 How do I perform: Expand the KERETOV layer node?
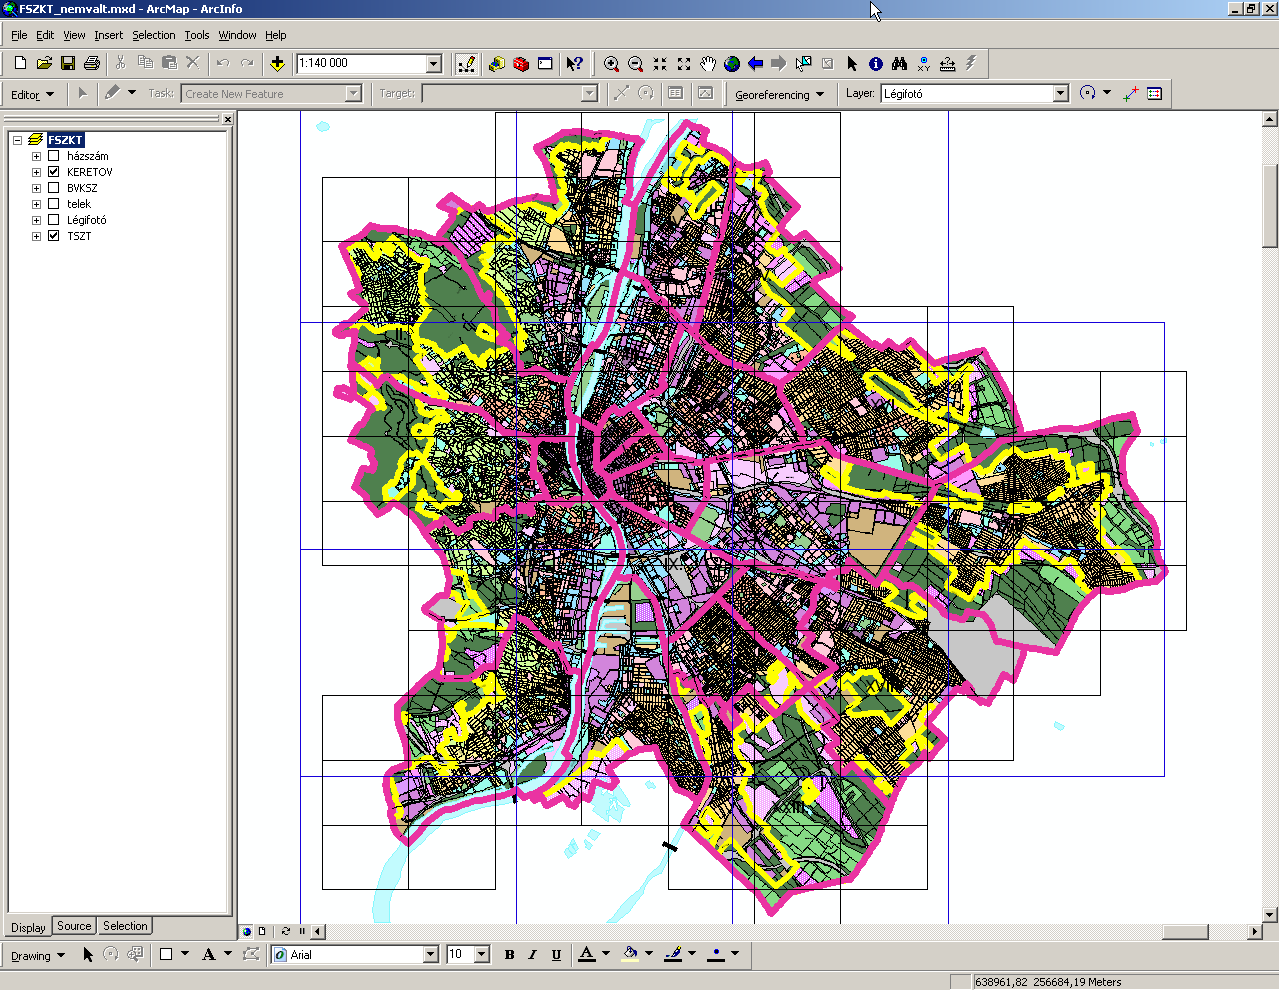(36, 172)
